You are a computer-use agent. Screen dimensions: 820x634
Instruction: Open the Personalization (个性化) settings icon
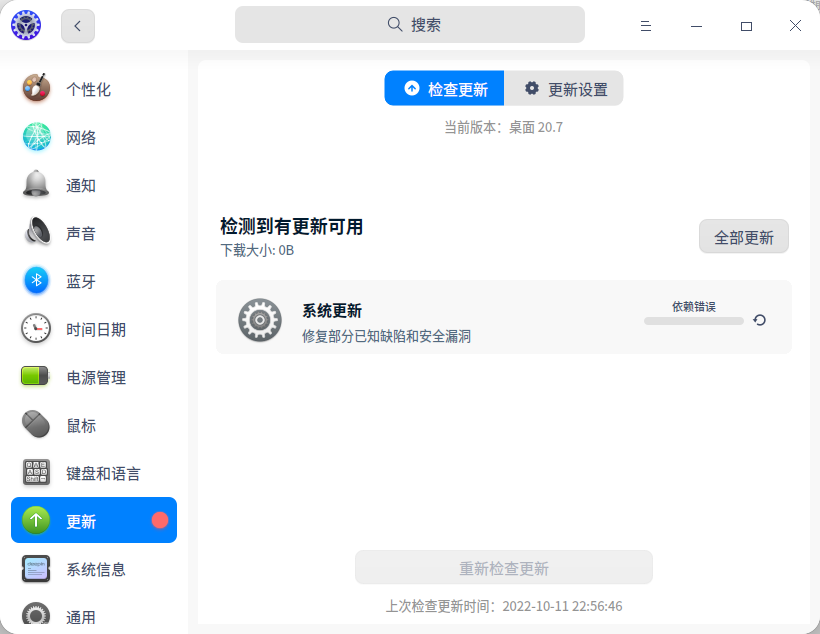35,88
